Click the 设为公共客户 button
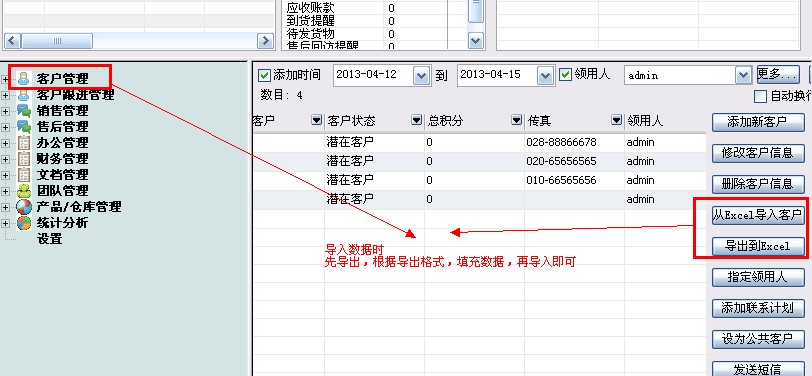The width and height of the screenshot is (812, 376). tap(758, 340)
